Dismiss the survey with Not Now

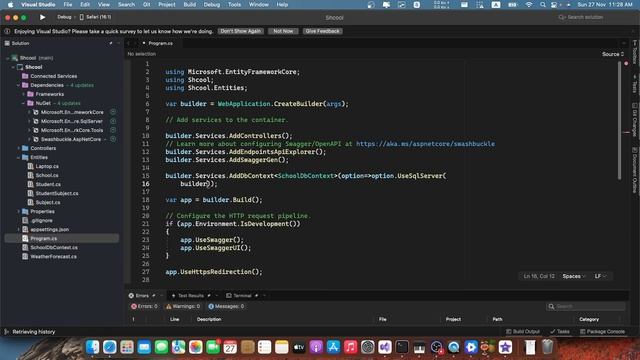283,31
